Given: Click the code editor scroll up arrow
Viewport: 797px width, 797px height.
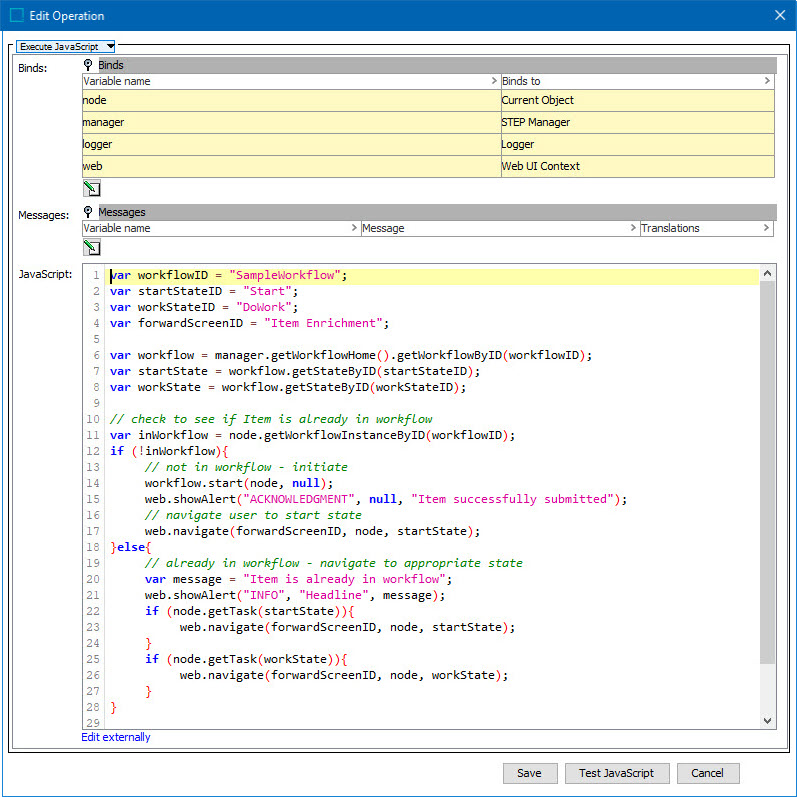Looking at the screenshot, I should tap(767, 273).
